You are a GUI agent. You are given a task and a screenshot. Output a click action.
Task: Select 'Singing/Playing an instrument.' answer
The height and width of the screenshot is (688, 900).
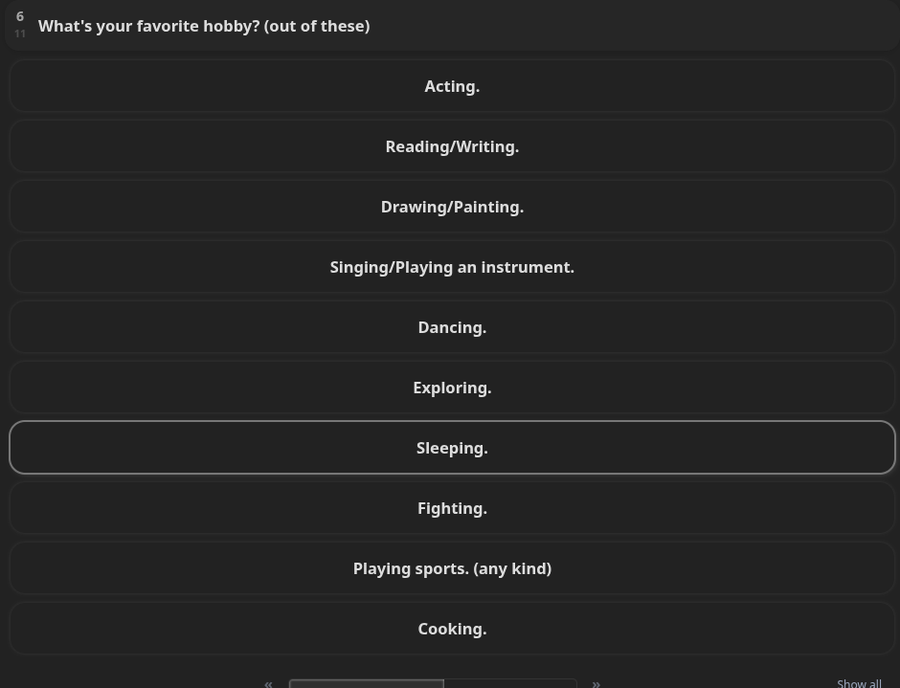click(x=452, y=267)
